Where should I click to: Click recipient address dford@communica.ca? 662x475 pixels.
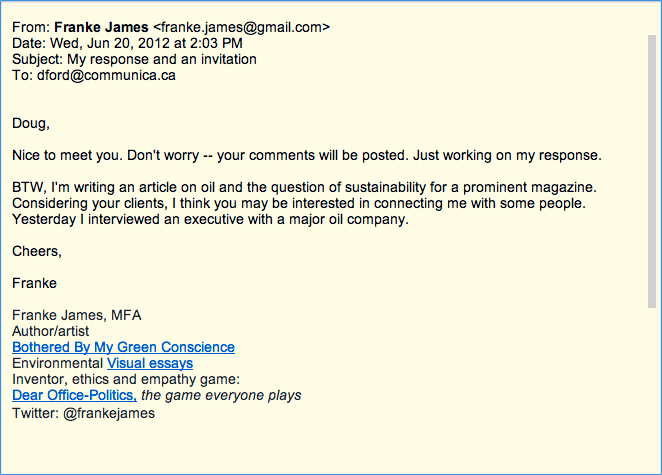pyautogui.click(x=106, y=76)
